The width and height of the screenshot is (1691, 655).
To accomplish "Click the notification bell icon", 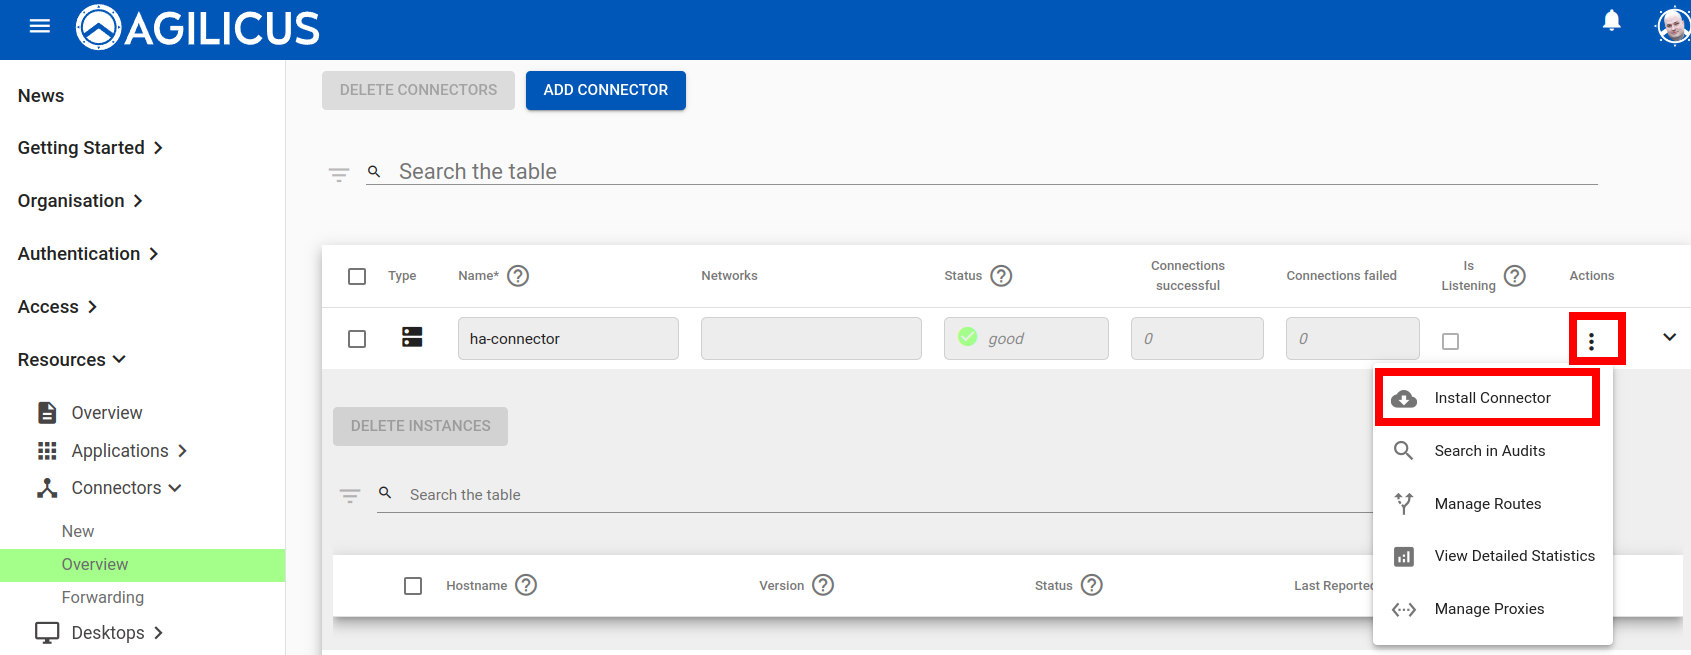I will [x=1611, y=21].
